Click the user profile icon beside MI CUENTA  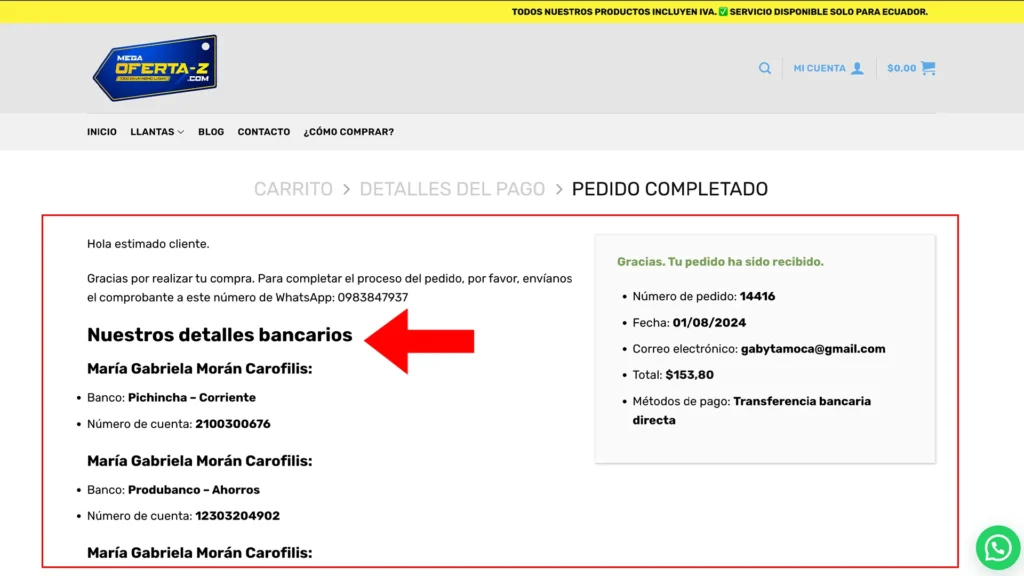click(857, 68)
